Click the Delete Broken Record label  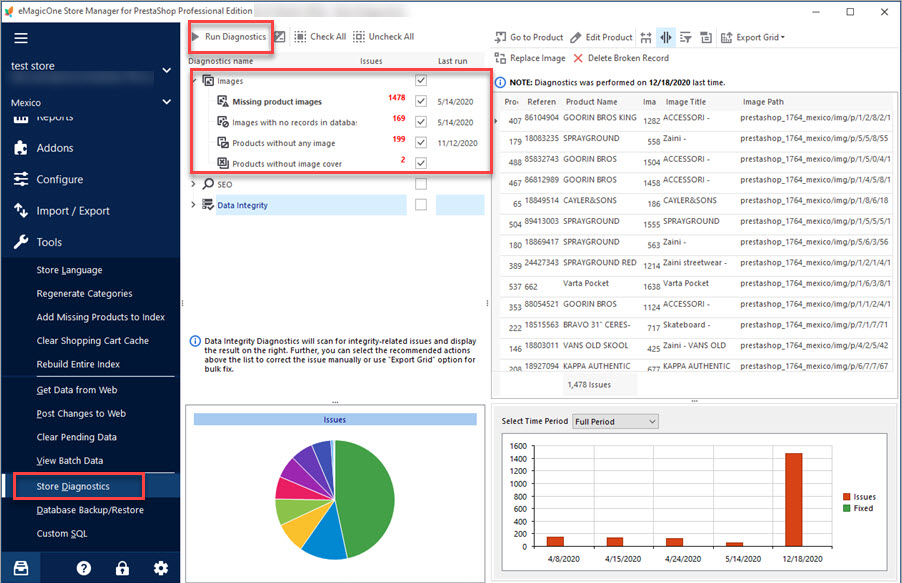pyautogui.click(x=628, y=58)
